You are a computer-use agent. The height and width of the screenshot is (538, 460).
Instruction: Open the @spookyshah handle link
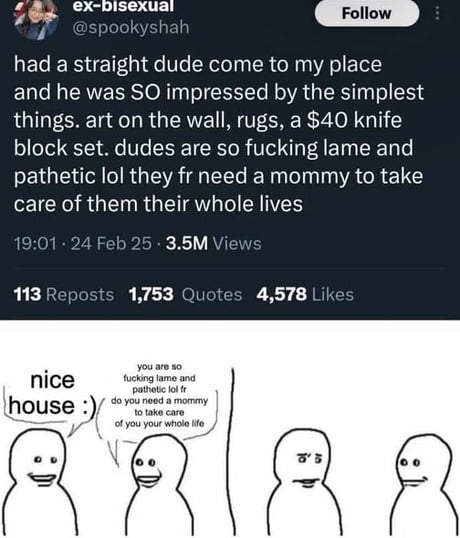(x=131, y=27)
